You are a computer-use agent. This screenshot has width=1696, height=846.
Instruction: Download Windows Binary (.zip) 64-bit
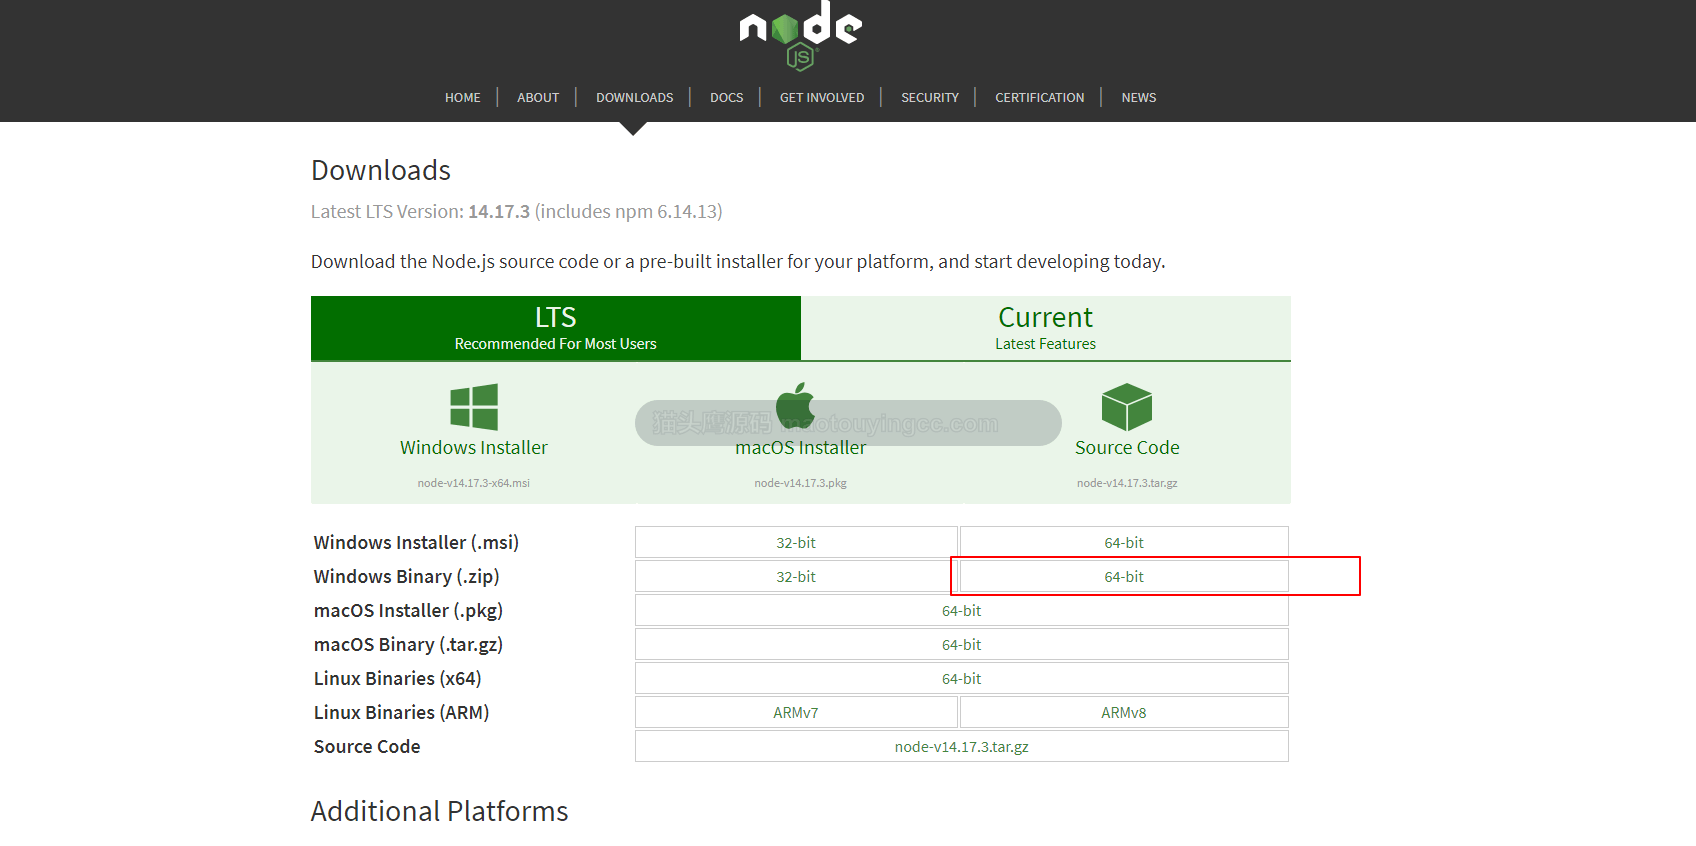coord(1124,576)
